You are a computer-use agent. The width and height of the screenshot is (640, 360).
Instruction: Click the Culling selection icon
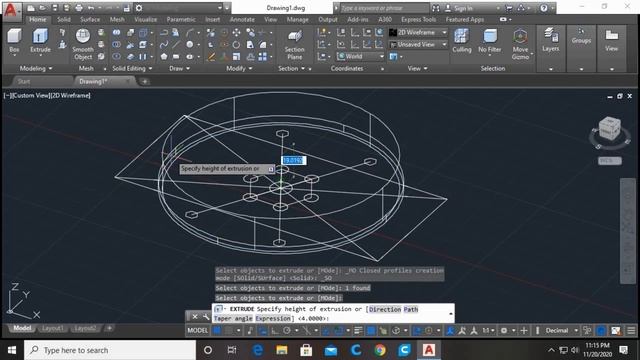[461, 41]
